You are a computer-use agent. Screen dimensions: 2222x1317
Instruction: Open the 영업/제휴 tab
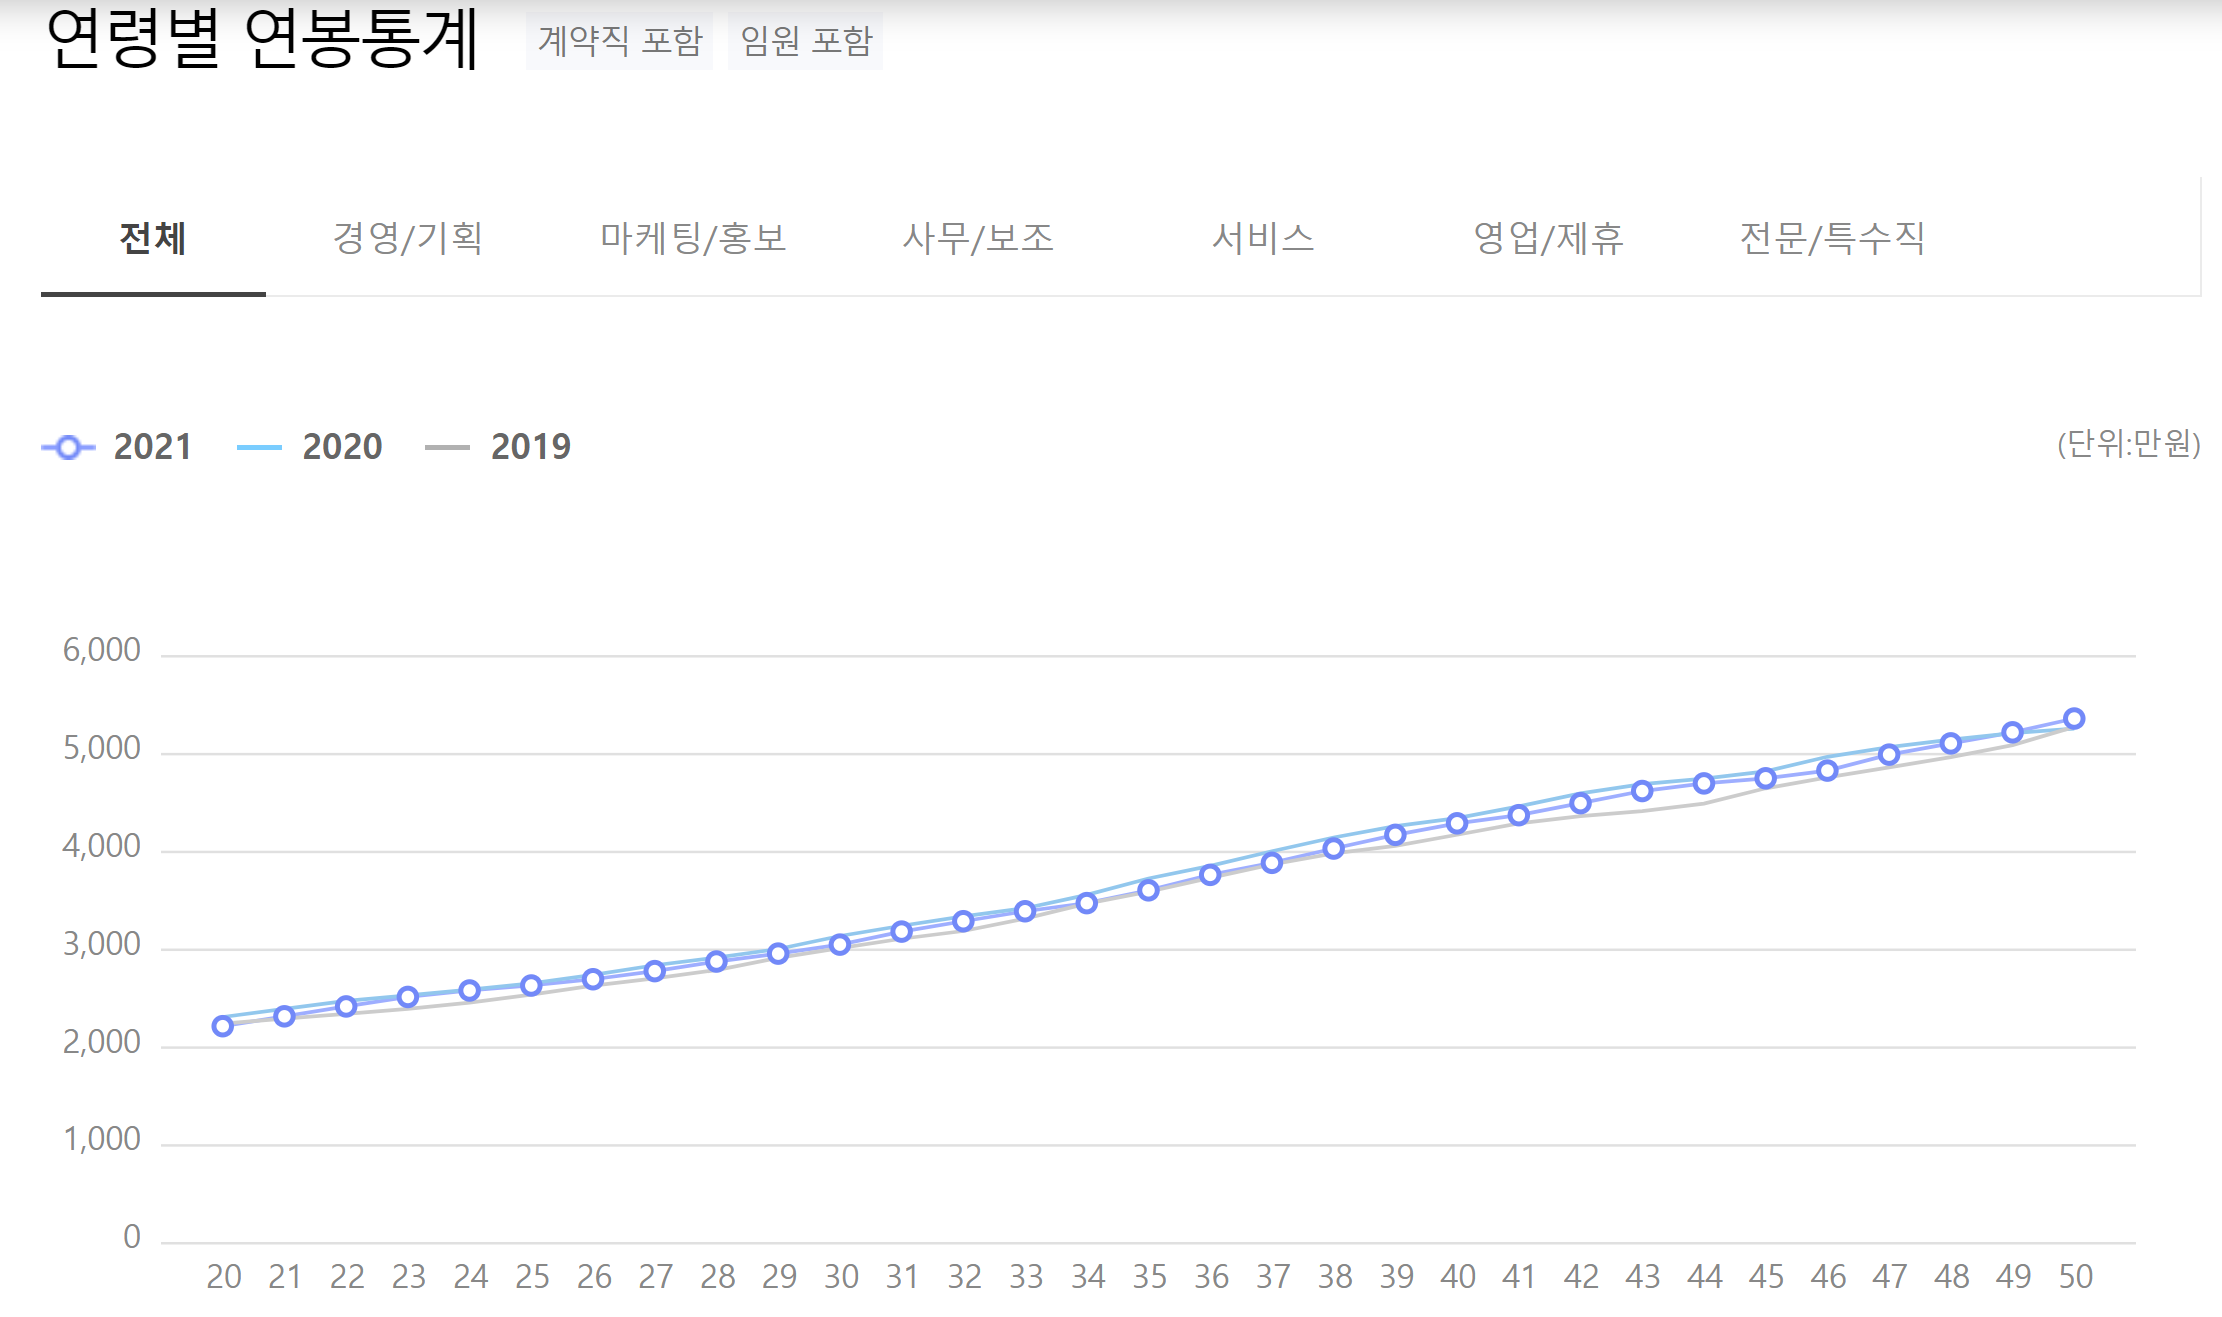click(1548, 238)
